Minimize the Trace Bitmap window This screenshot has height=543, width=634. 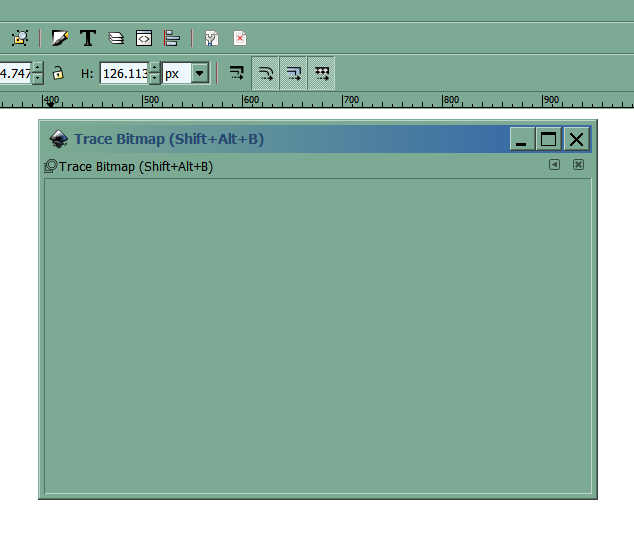point(522,139)
